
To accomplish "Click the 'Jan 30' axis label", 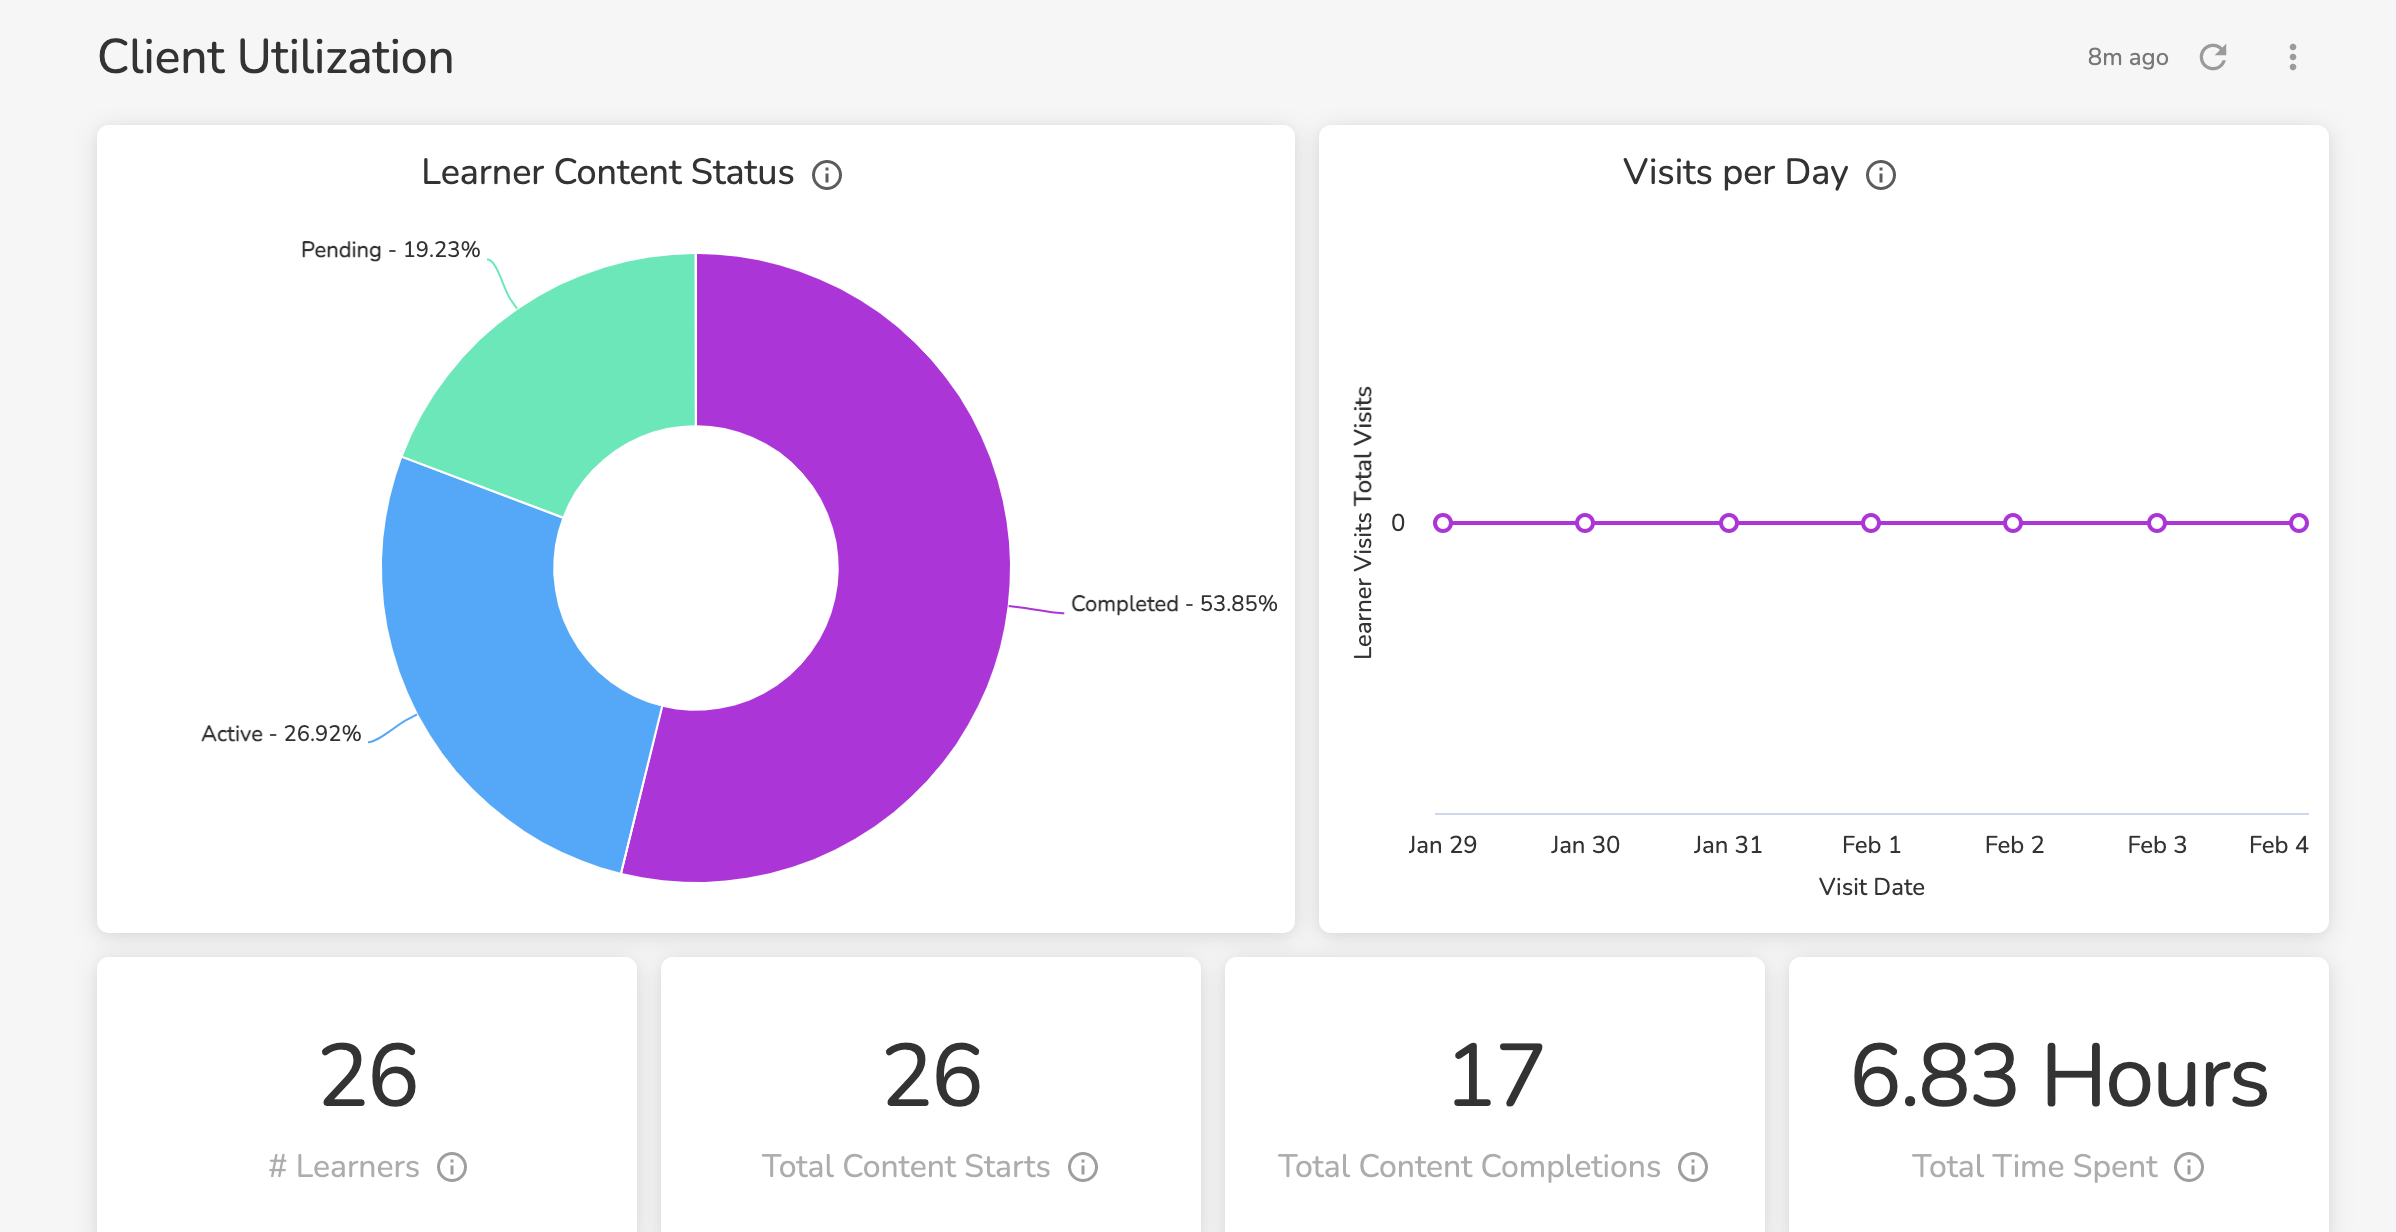I will tap(1585, 845).
